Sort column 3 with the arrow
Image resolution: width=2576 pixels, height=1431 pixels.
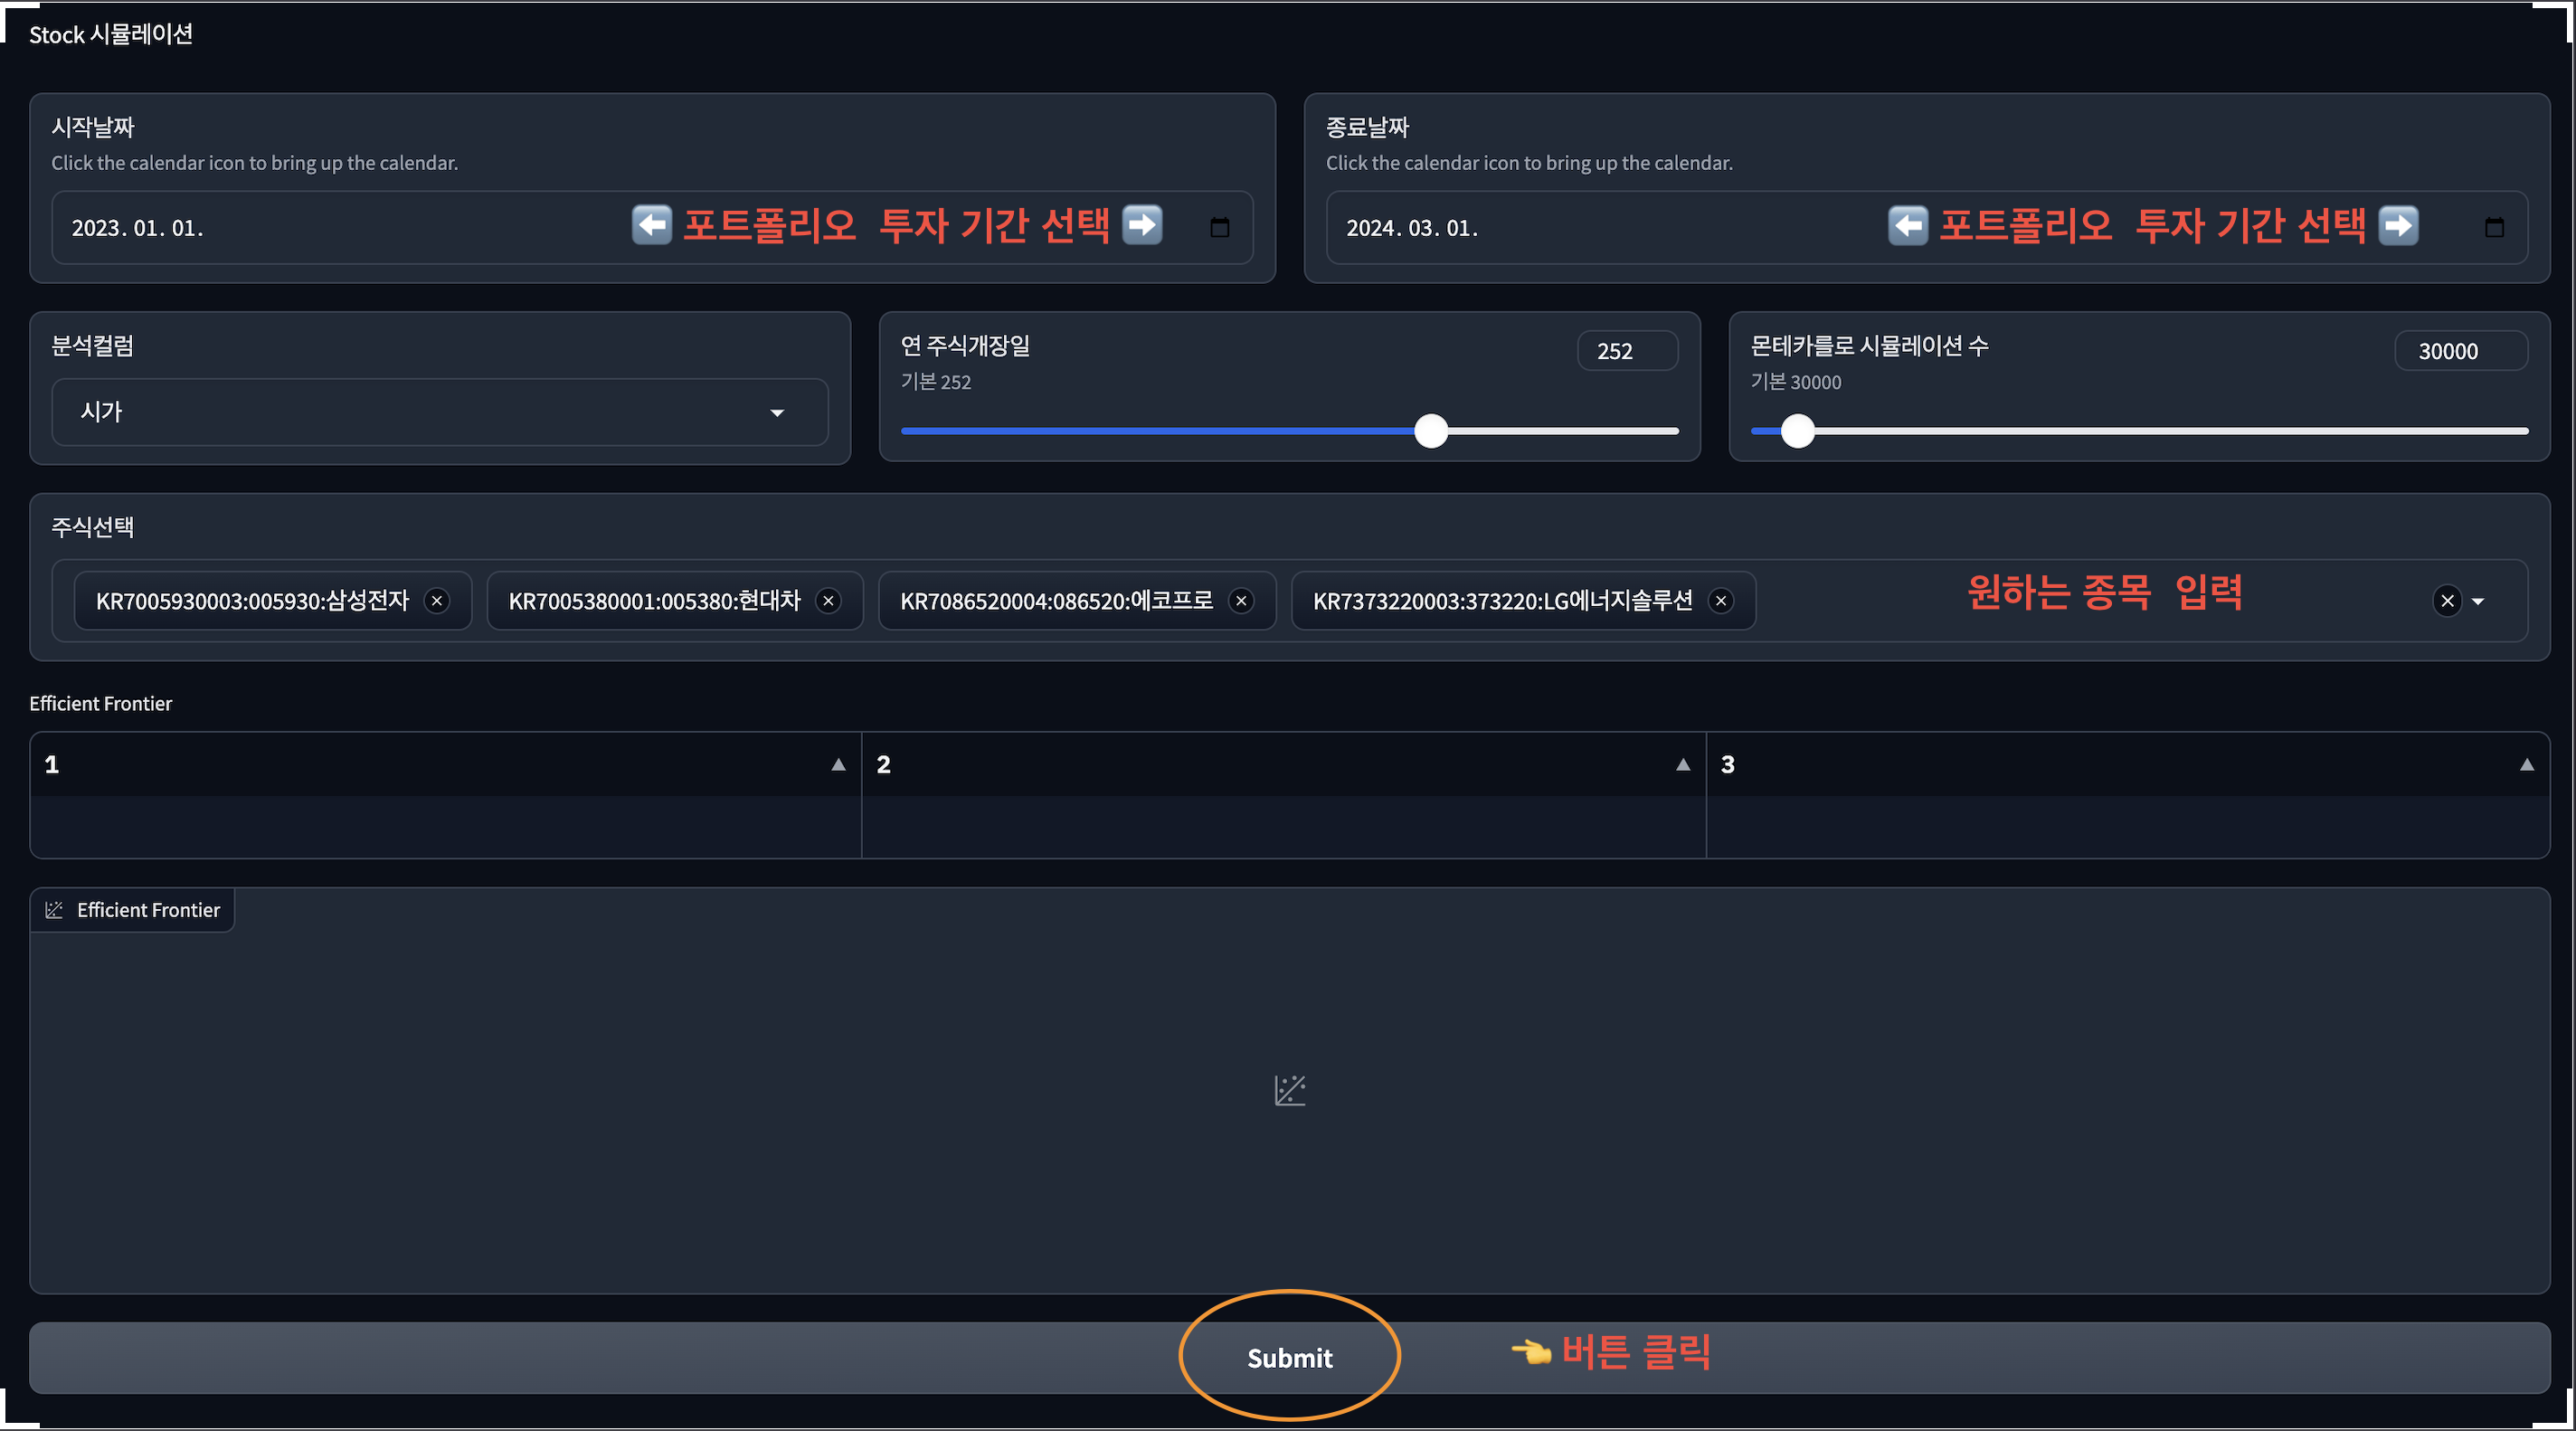[x=2526, y=765]
